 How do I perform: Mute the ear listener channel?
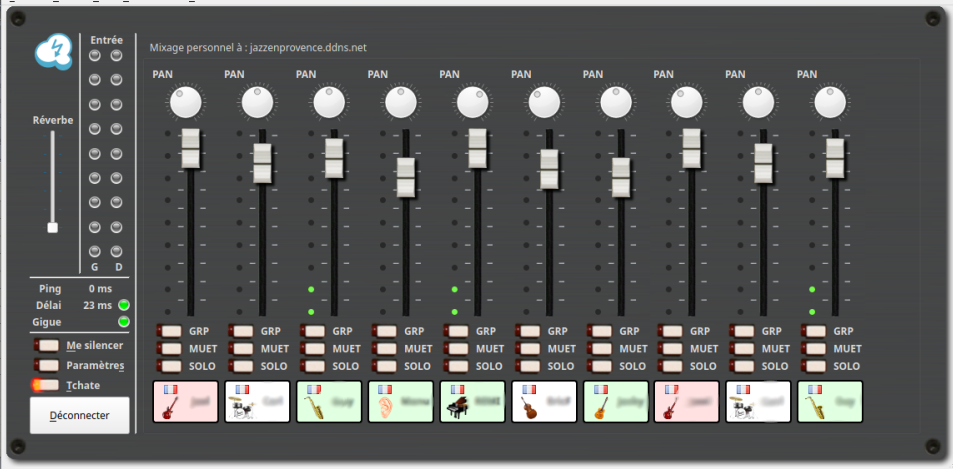384,349
